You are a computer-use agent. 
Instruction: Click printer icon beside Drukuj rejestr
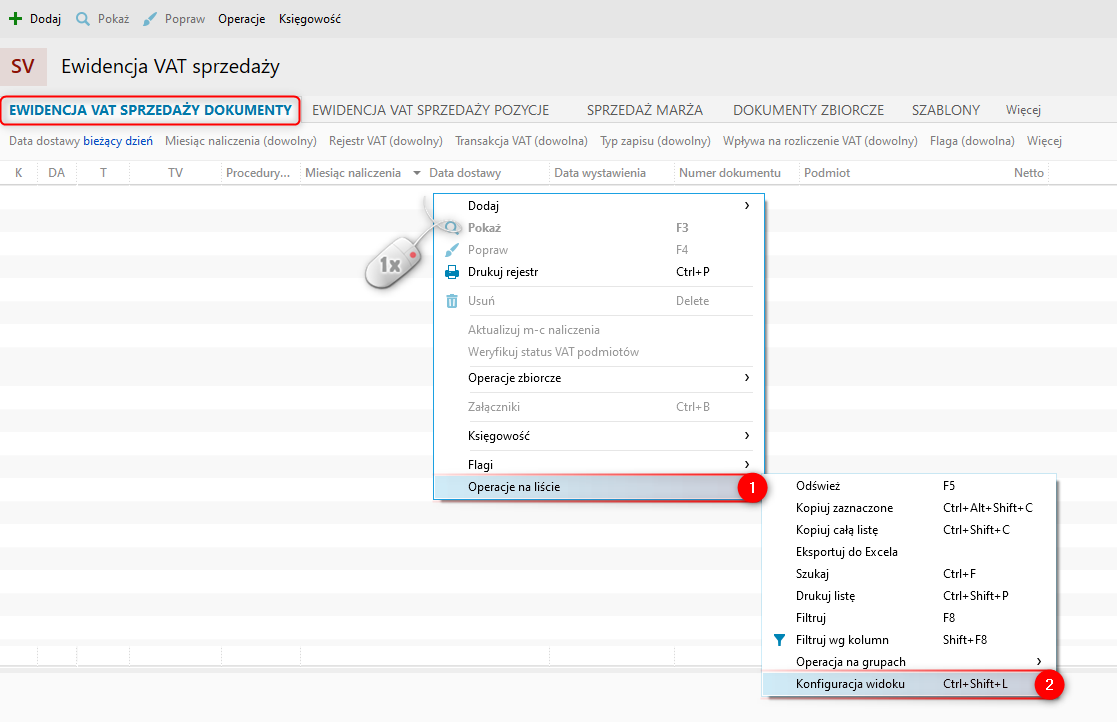pyautogui.click(x=452, y=272)
